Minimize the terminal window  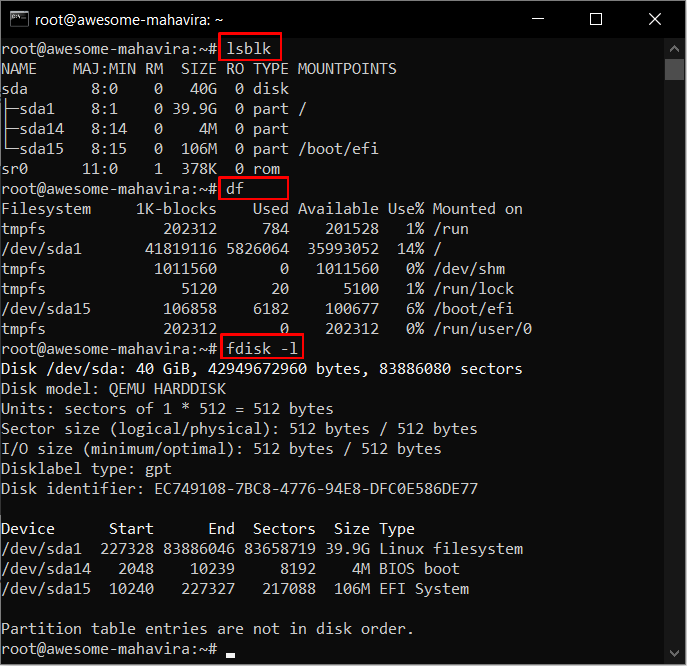click(538, 19)
